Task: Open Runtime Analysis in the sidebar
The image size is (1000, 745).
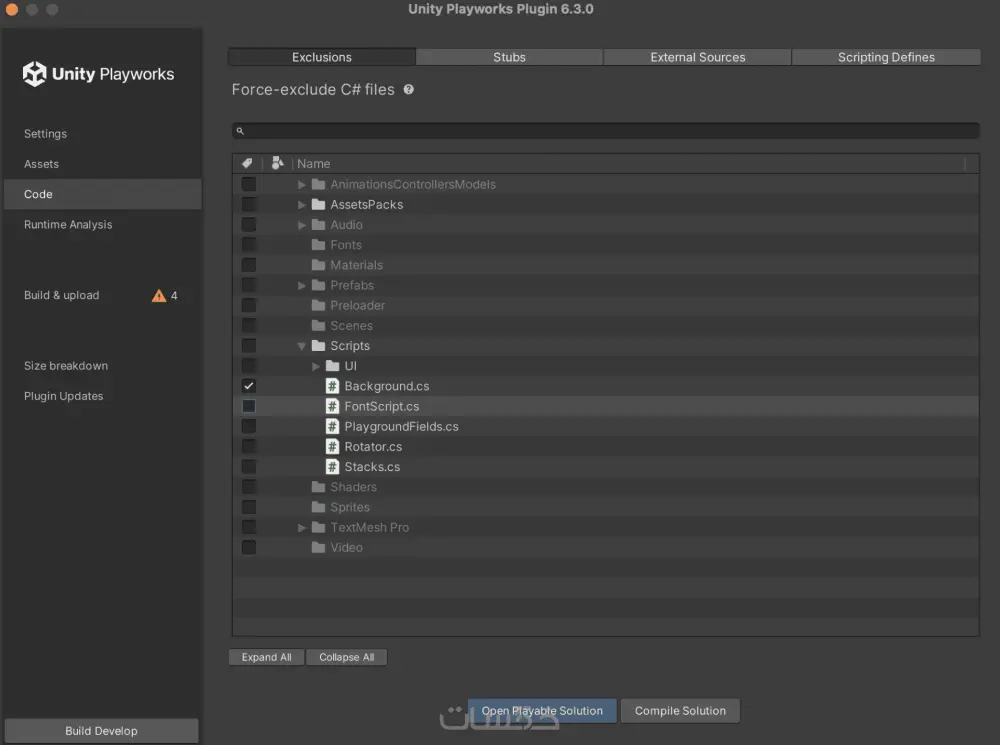Action: [102, 225]
